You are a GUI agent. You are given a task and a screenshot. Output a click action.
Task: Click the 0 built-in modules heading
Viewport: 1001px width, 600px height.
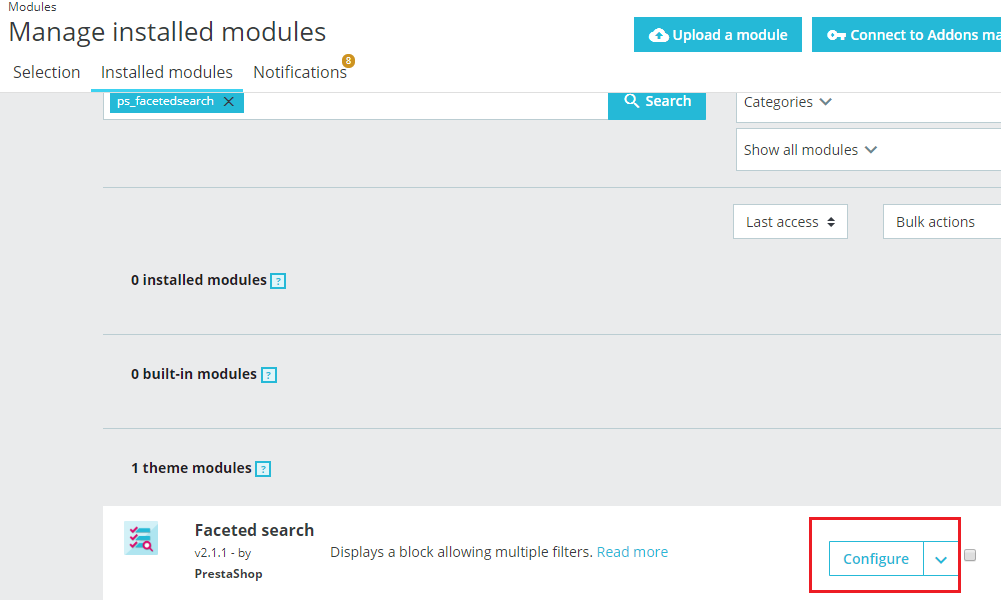pyautogui.click(x=193, y=374)
